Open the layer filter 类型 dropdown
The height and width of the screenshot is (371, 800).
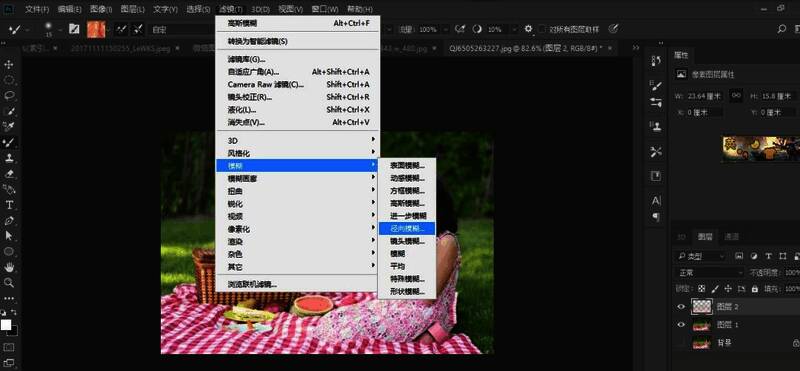pos(701,256)
